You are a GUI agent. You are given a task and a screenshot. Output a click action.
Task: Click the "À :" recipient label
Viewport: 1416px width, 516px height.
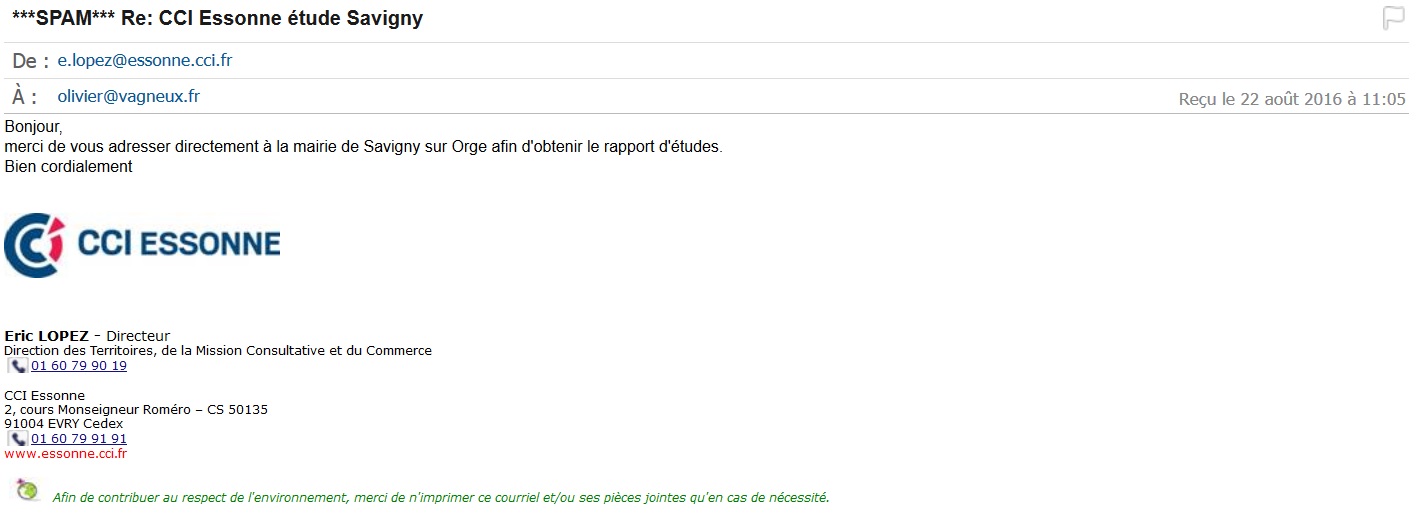point(25,97)
